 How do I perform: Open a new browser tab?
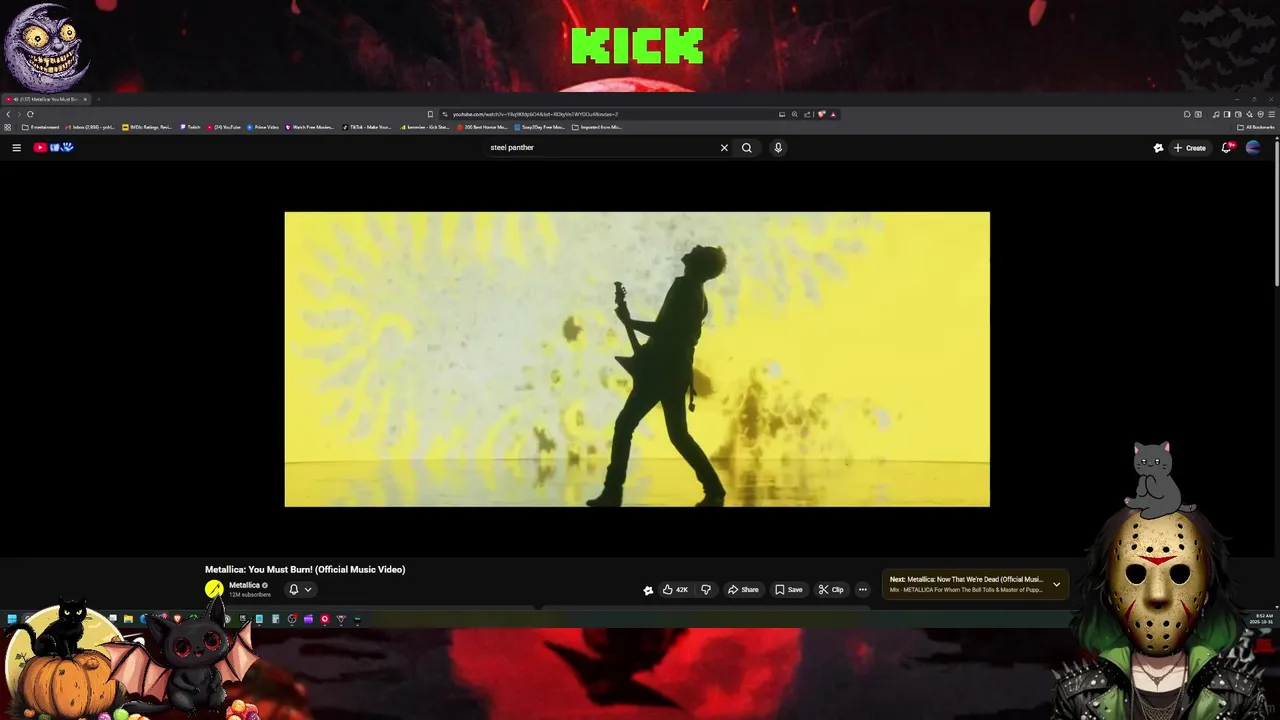pyautogui.click(x=99, y=99)
